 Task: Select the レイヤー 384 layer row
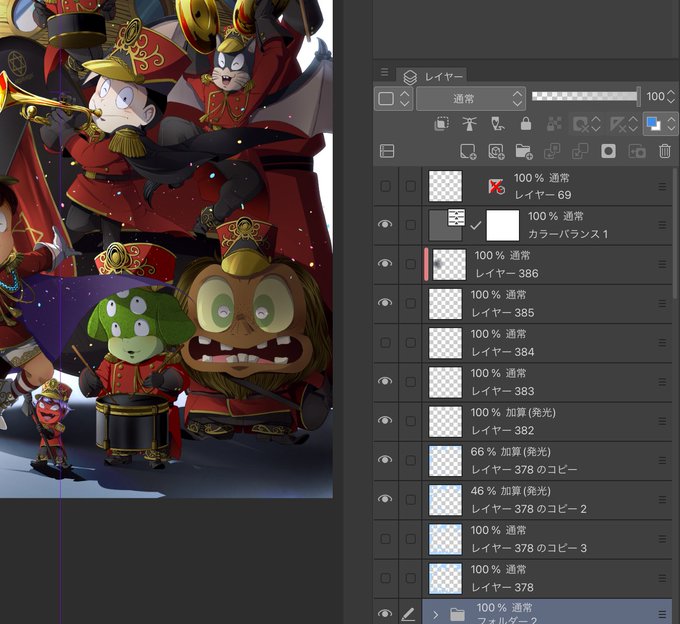pyautogui.click(x=547, y=343)
